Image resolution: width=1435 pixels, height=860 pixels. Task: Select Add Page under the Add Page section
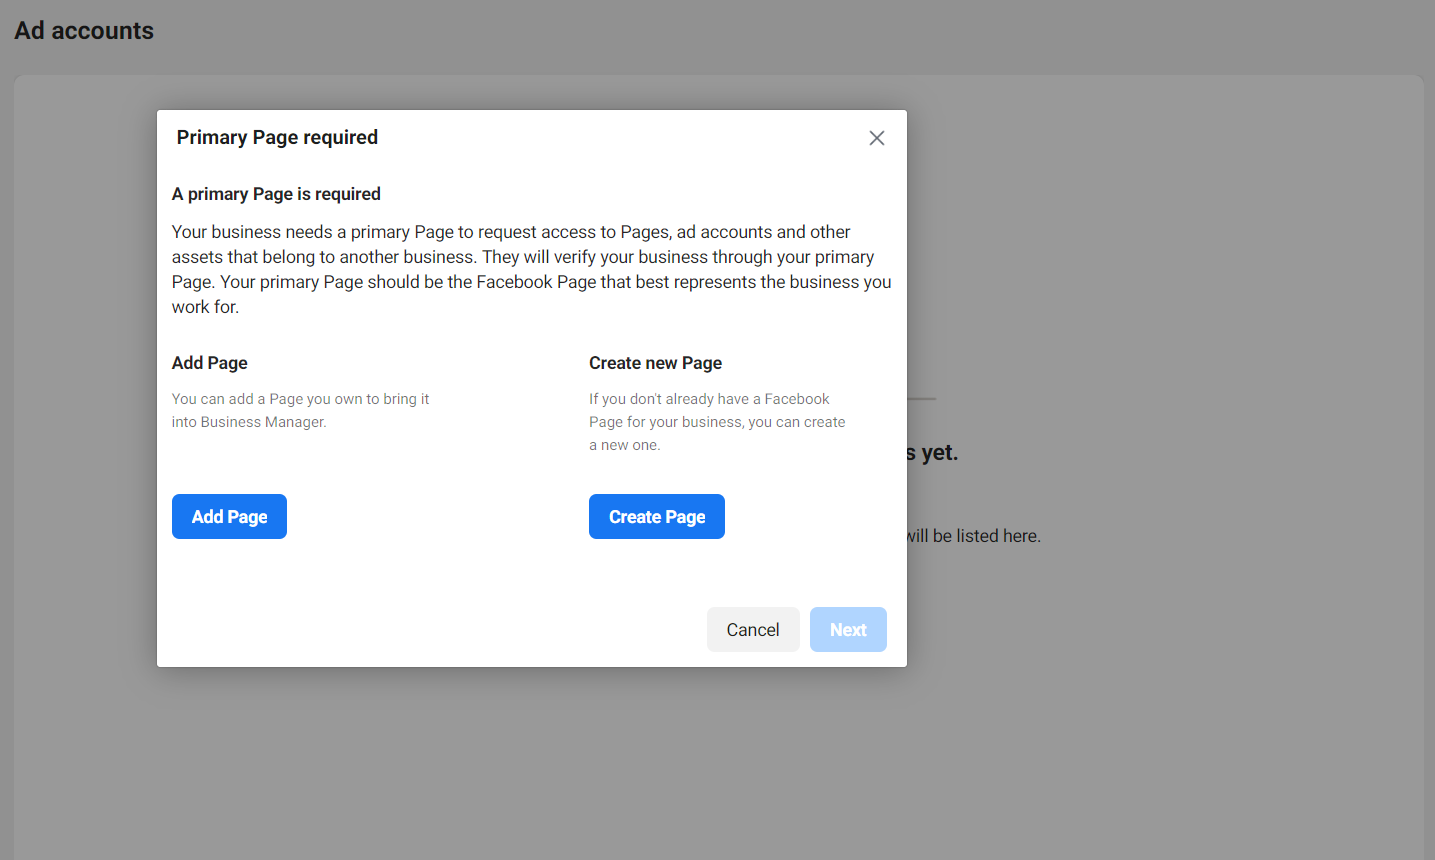pos(229,516)
